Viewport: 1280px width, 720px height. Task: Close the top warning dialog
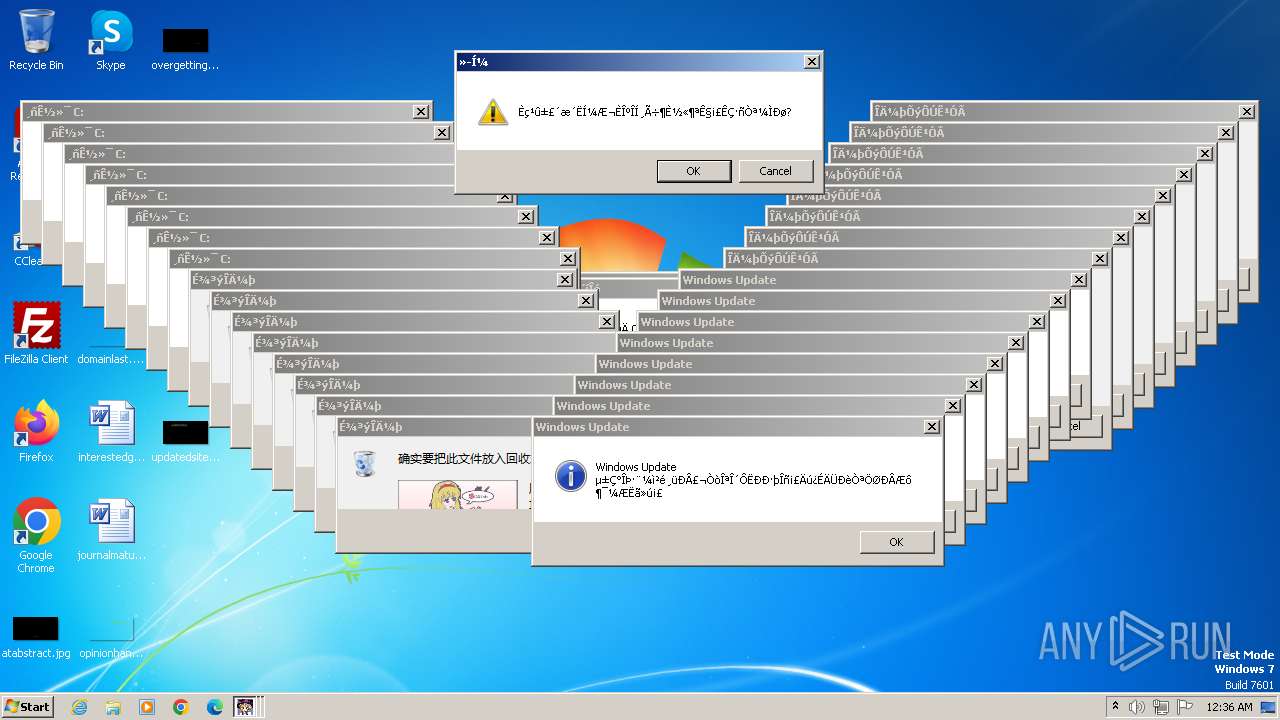point(811,62)
